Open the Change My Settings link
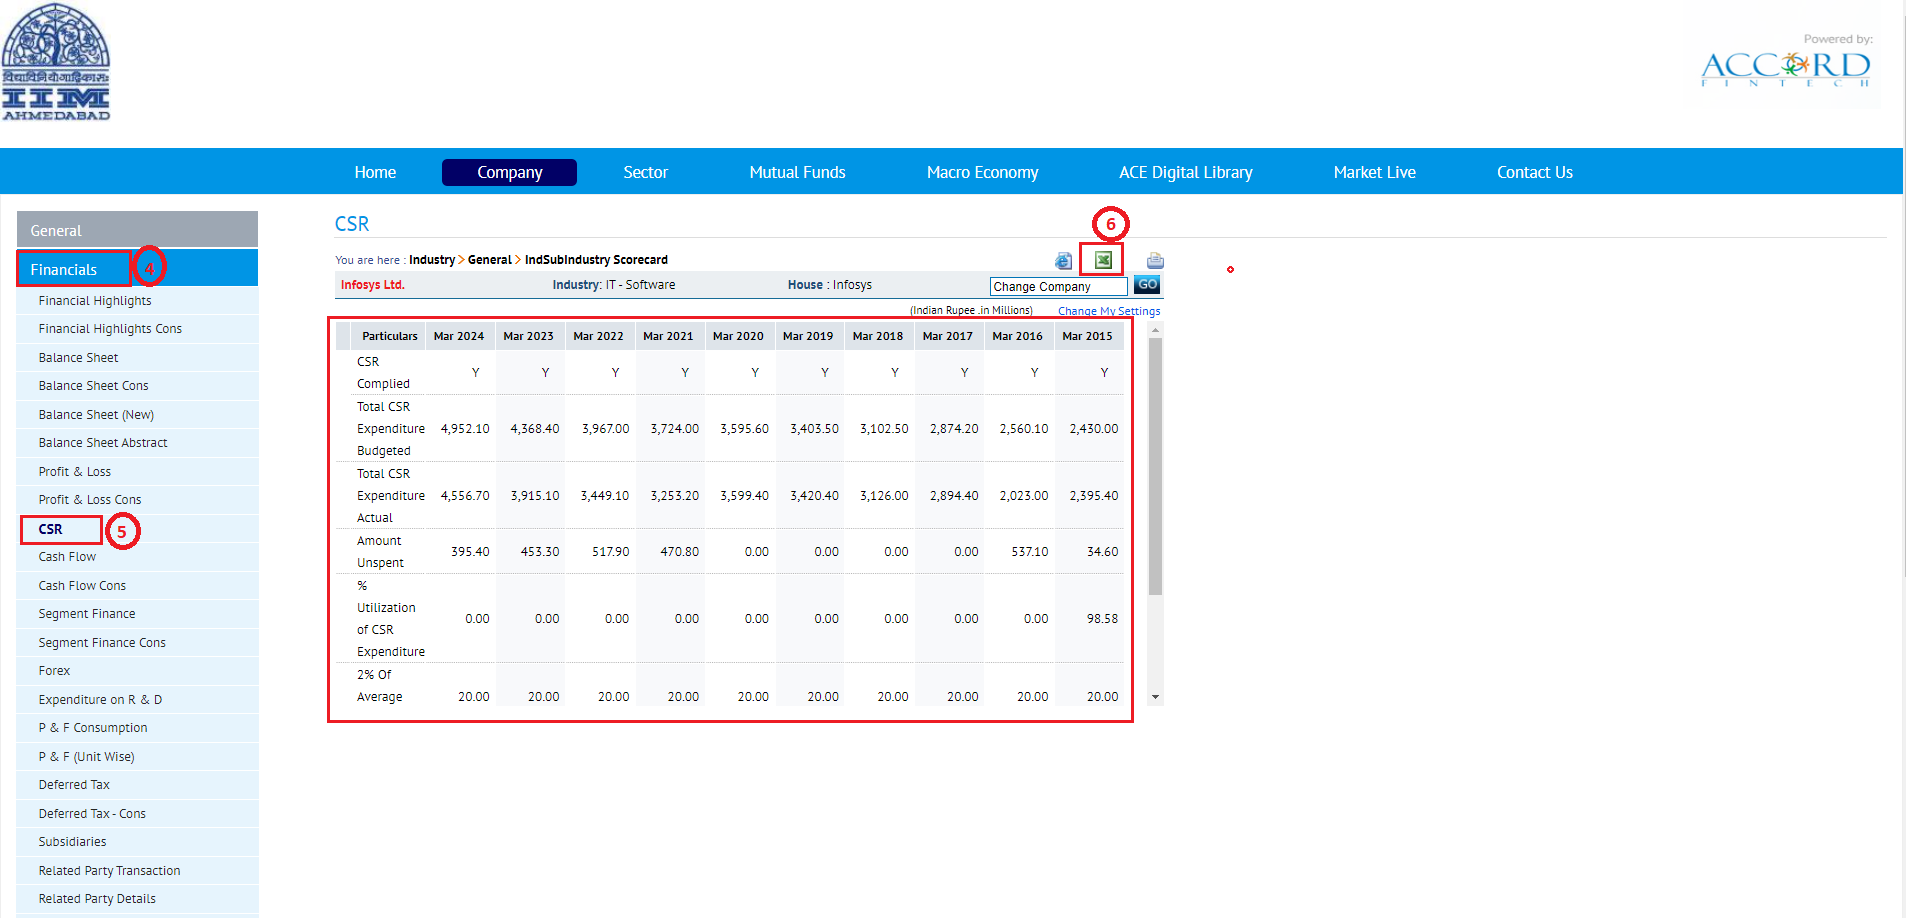Viewport: 1906px width, 918px height. pos(1109,311)
